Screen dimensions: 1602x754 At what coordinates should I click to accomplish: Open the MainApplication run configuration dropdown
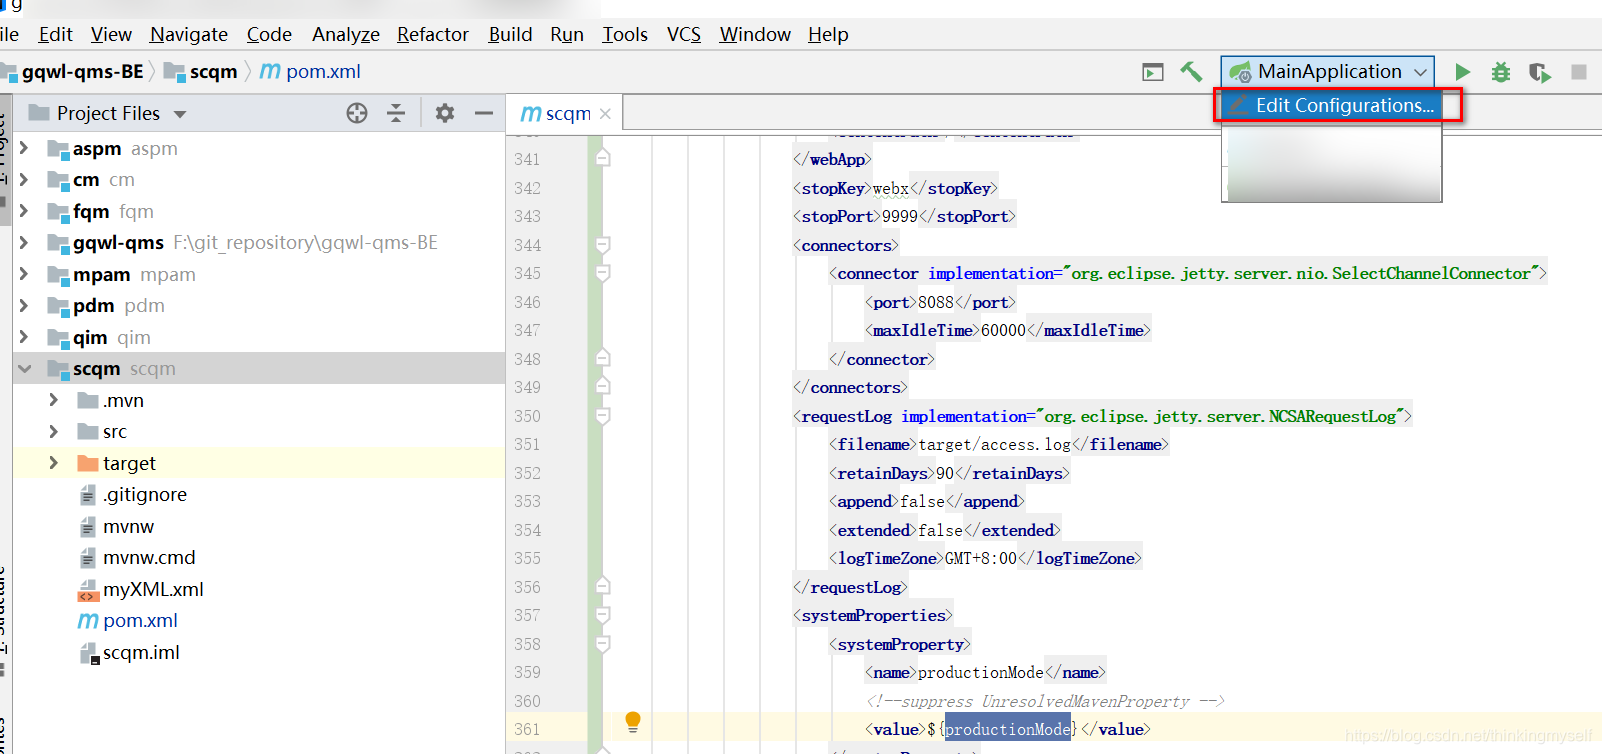(x=1328, y=71)
